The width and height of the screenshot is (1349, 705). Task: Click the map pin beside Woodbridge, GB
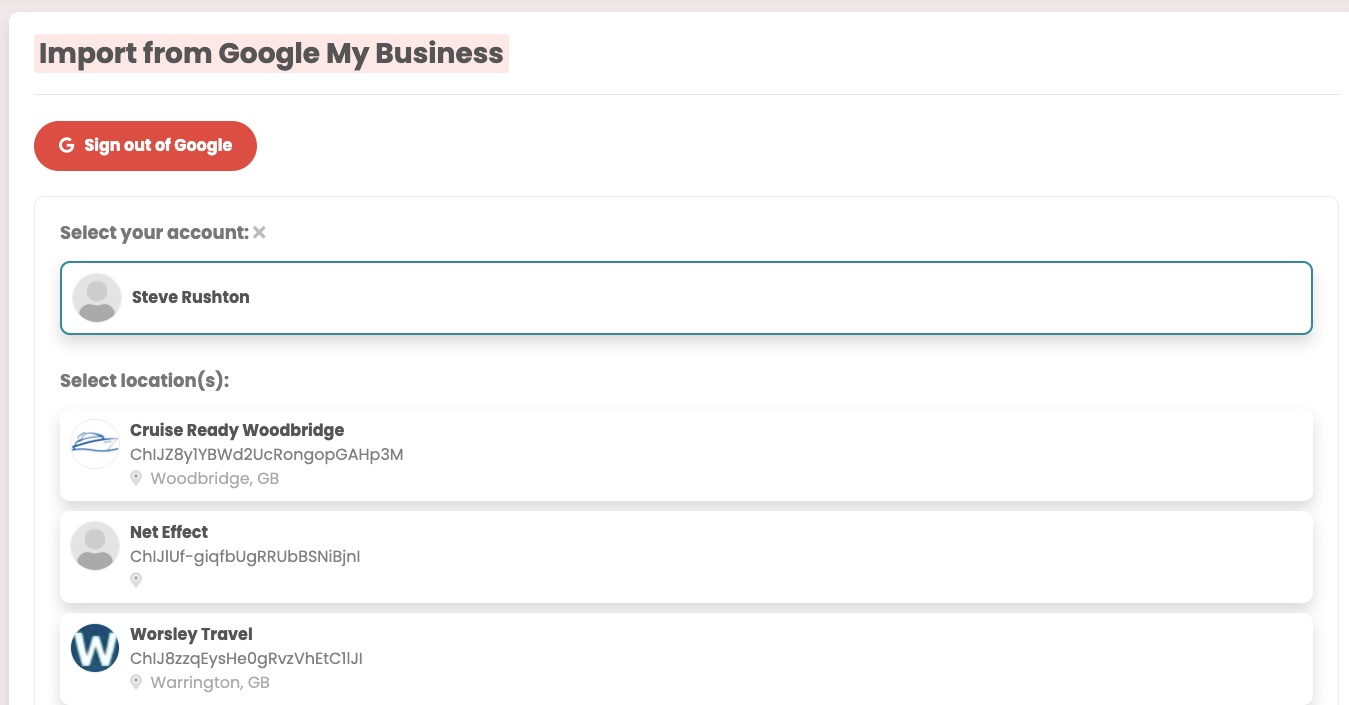click(x=136, y=478)
